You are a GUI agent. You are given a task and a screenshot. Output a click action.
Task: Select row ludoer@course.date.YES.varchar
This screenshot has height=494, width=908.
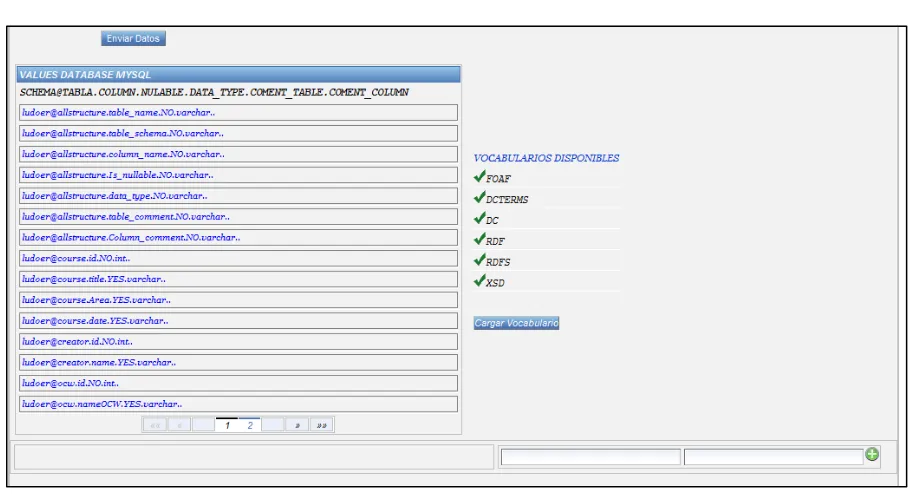(238, 321)
